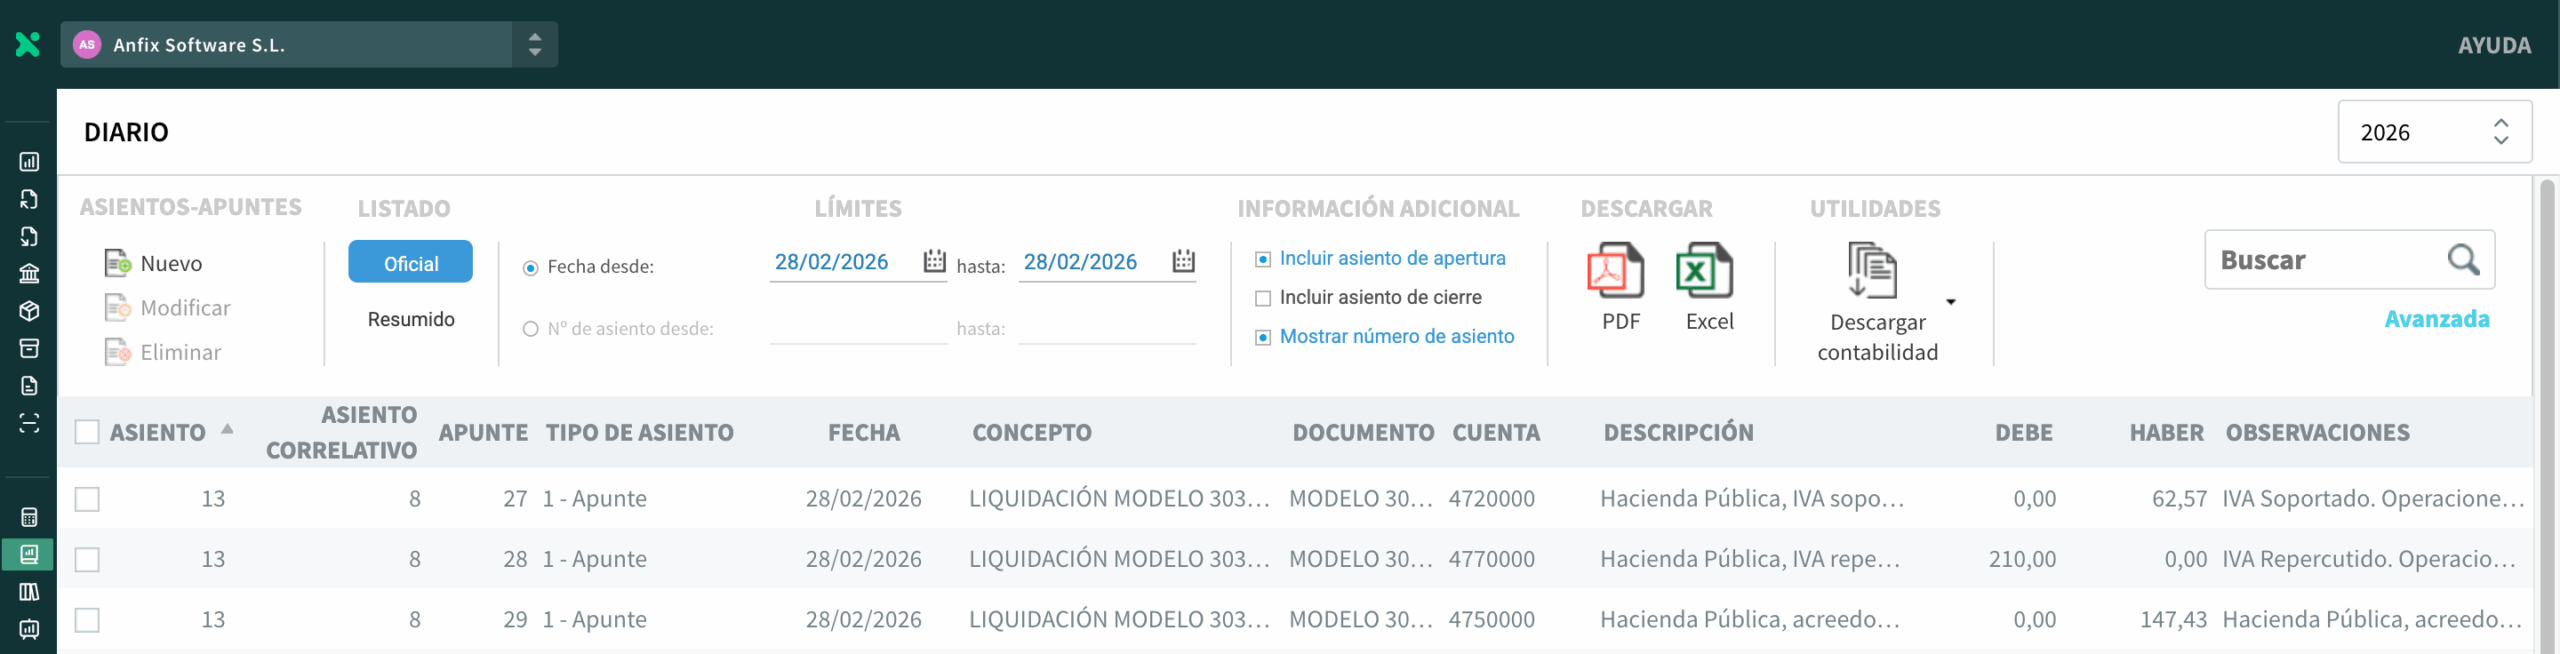Switch listing to Resumido
The height and width of the screenshot is (654, 2560).
(x=410, y=319)
